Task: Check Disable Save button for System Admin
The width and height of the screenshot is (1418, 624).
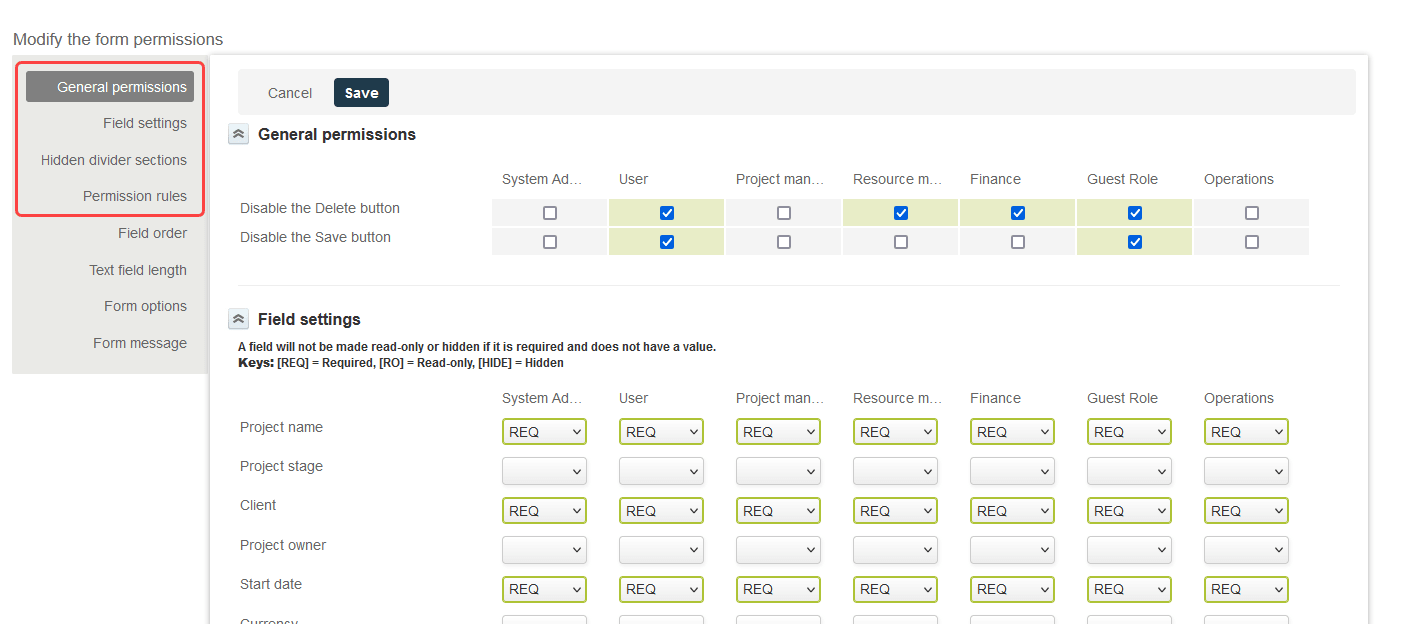Action: click(550, 242)
